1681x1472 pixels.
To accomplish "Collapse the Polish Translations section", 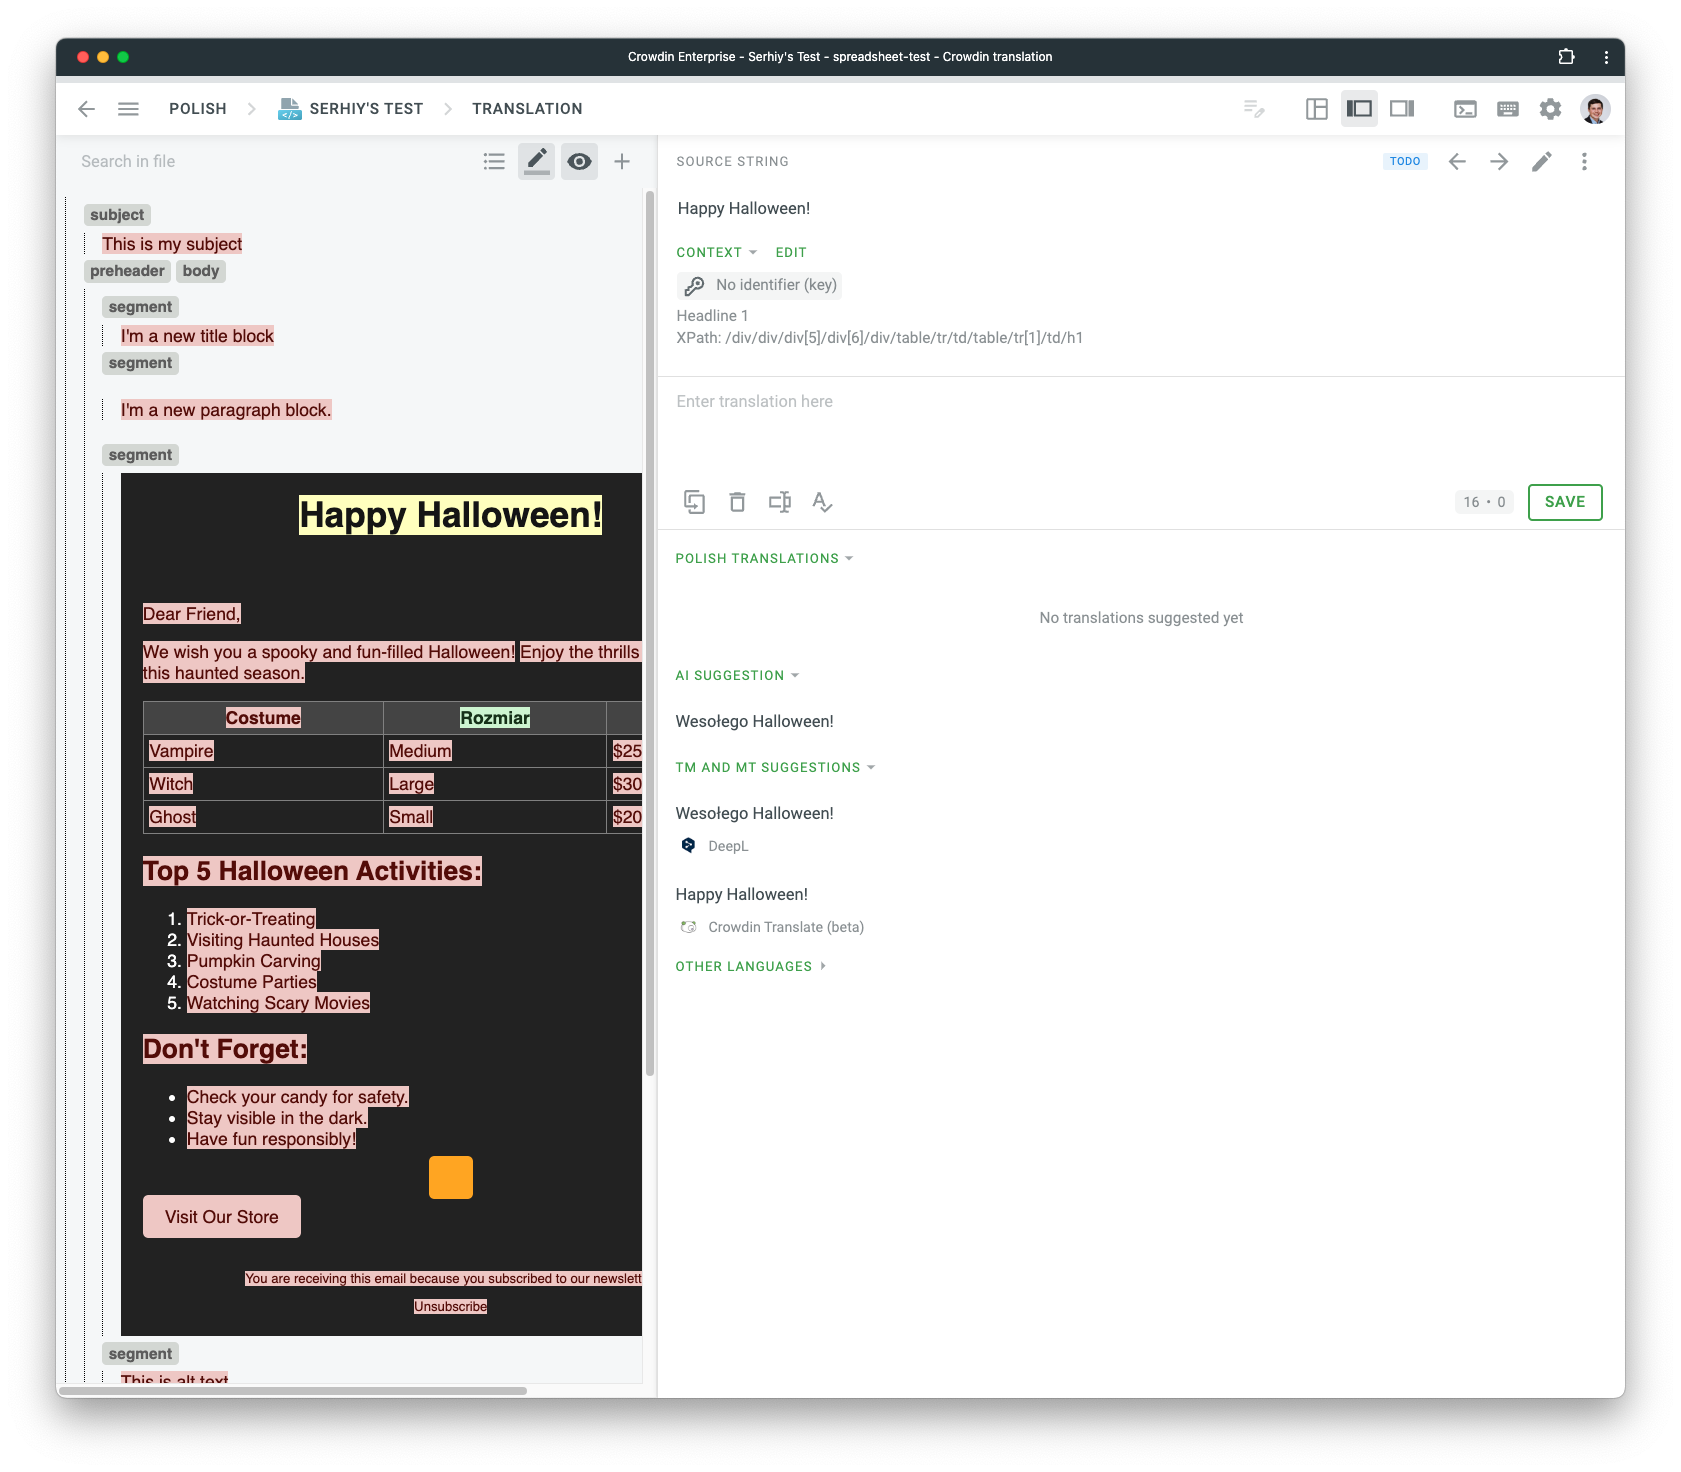I will [x=765, y=559].
